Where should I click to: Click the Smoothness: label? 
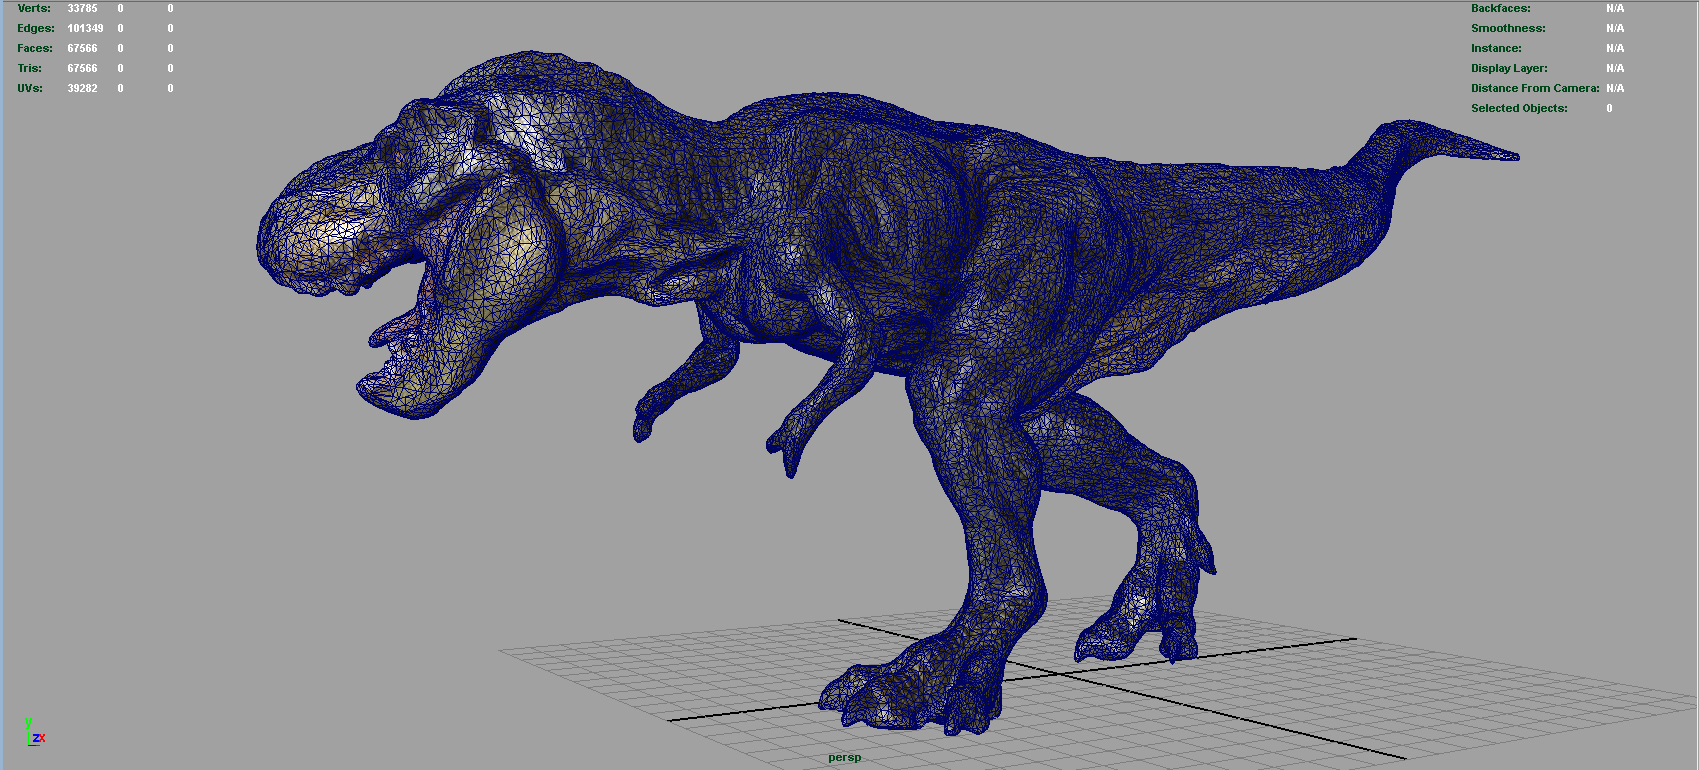[x=1508, y=28]
